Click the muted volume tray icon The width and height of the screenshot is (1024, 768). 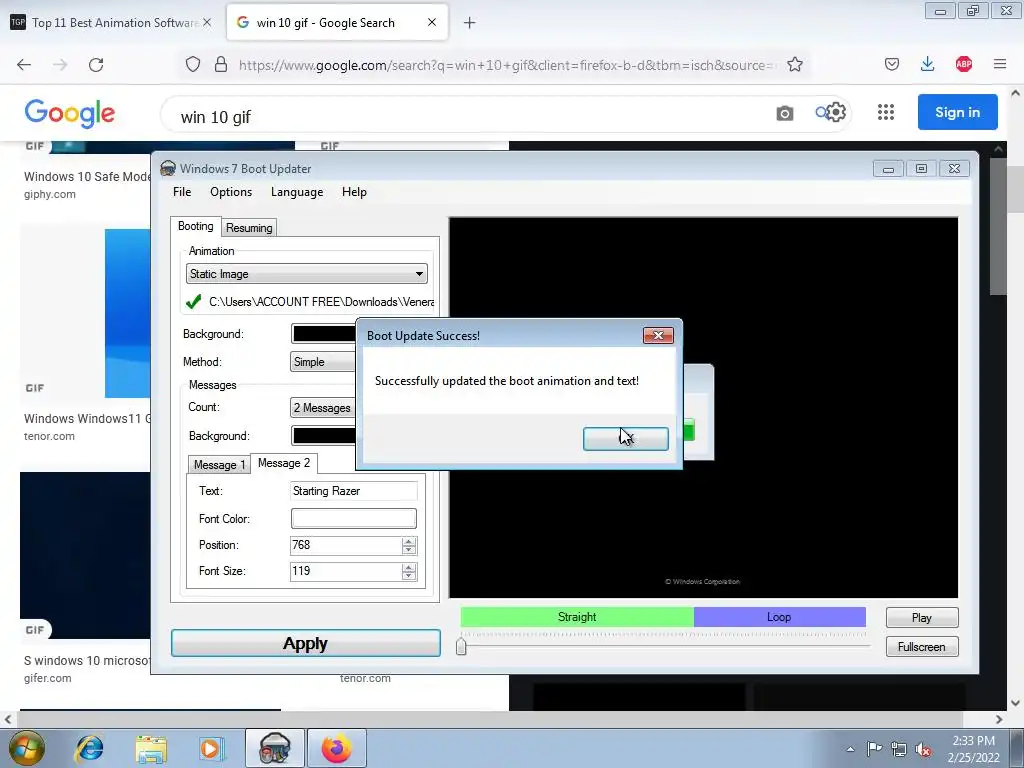[923, 750]
